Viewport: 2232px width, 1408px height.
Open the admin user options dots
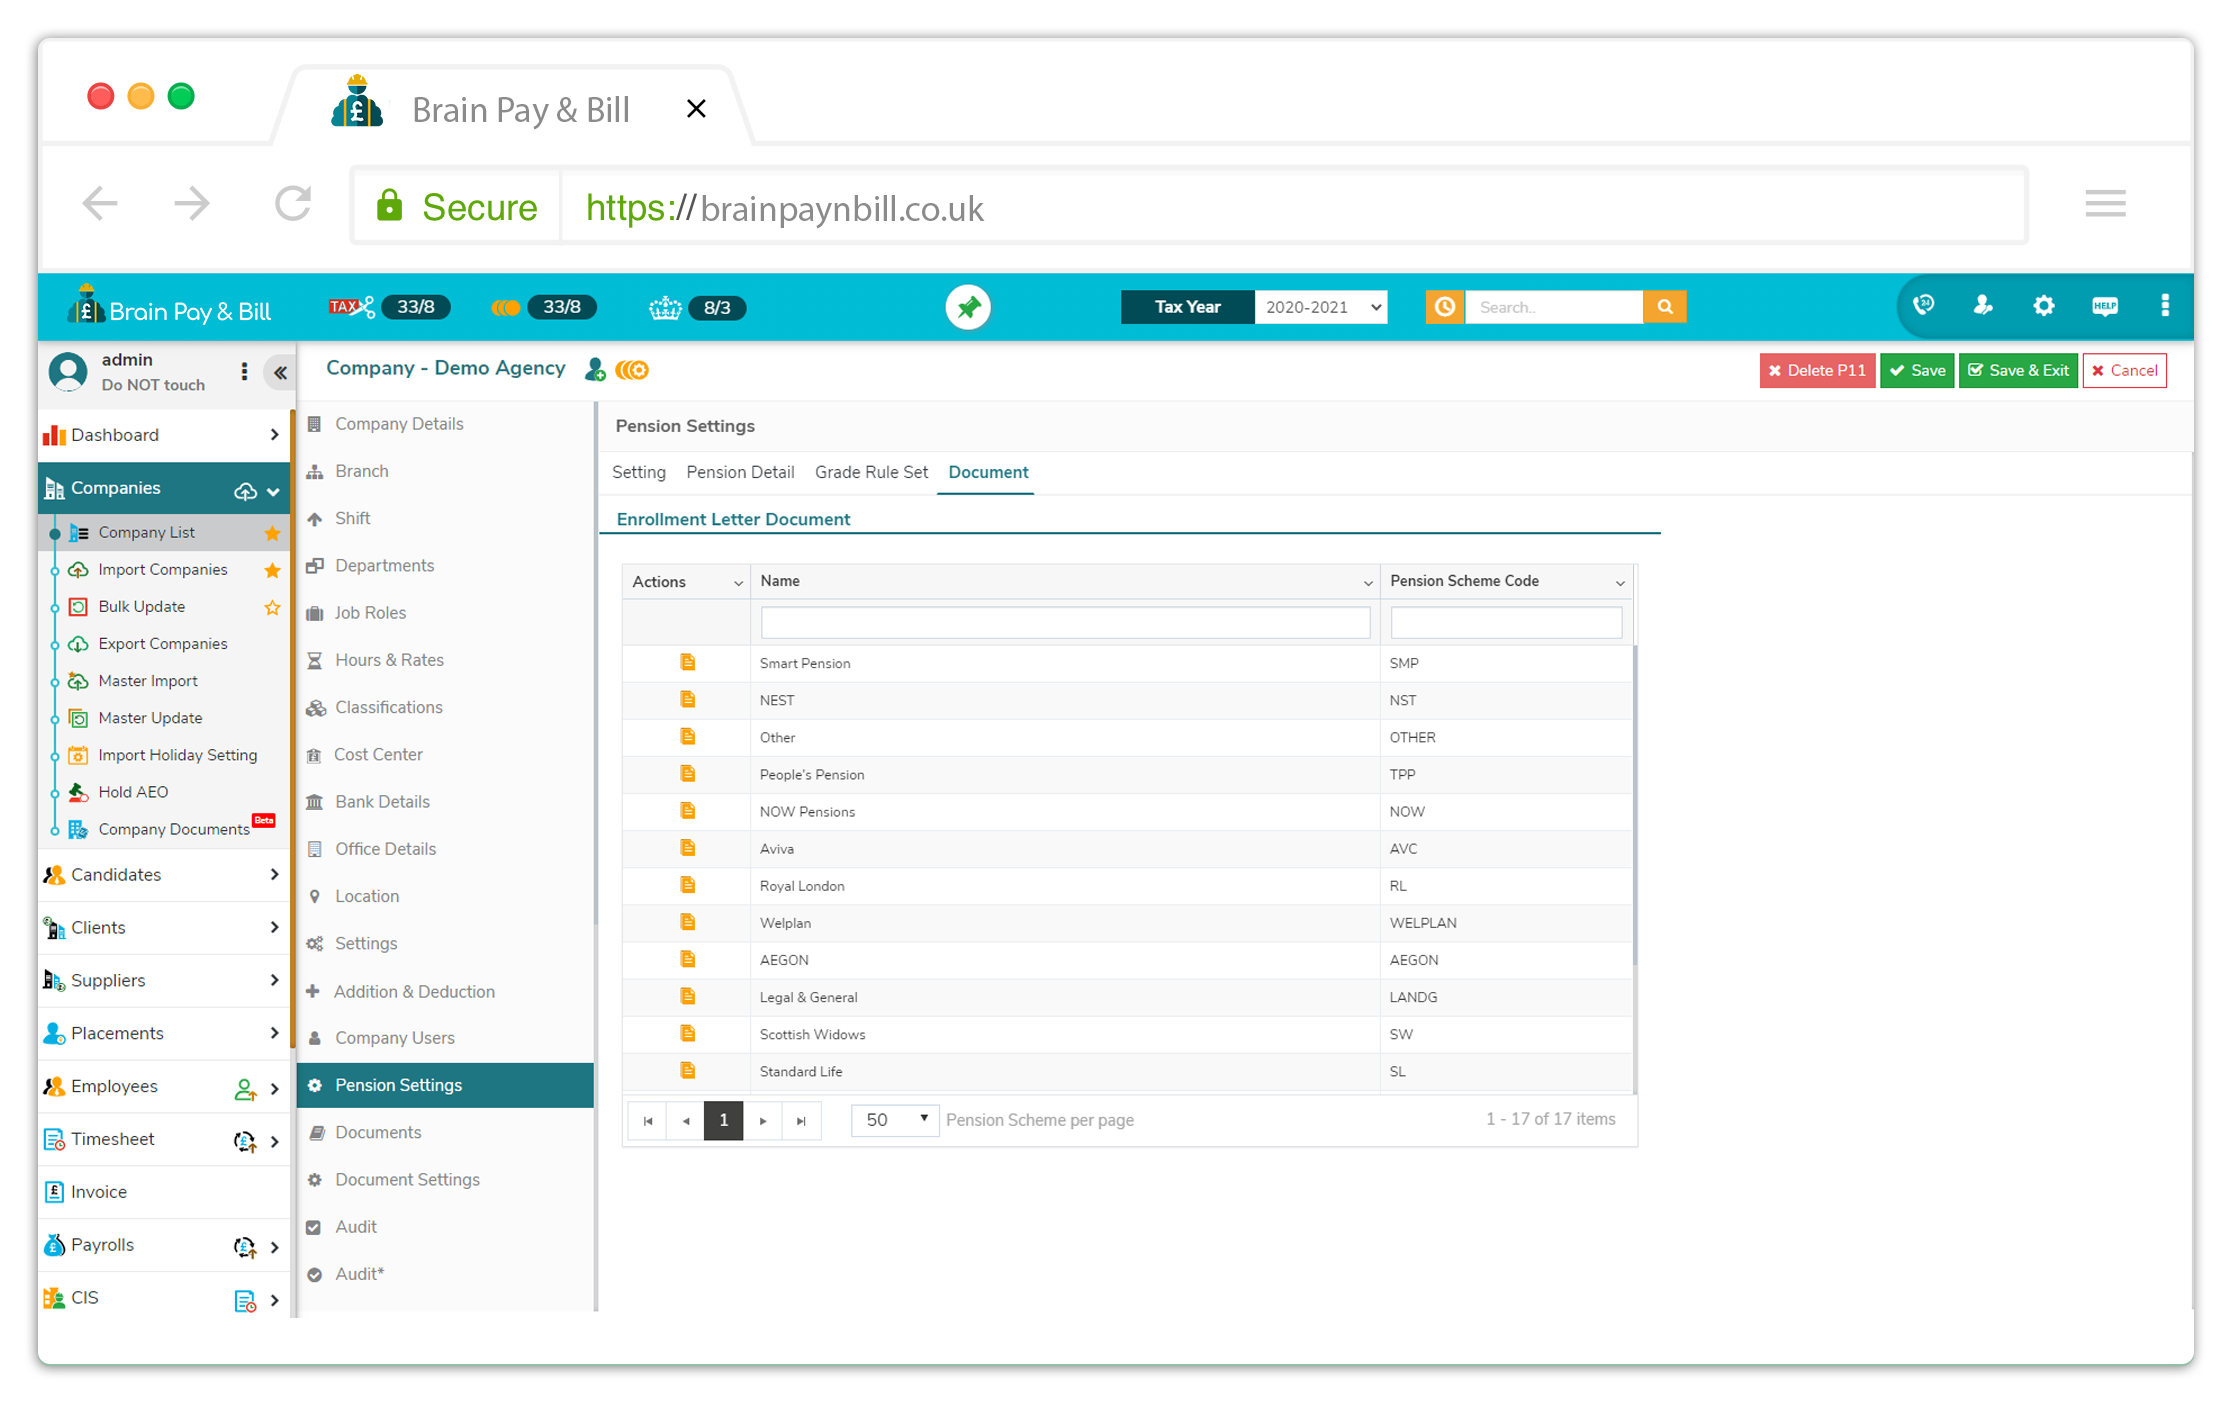coord(244,372)
